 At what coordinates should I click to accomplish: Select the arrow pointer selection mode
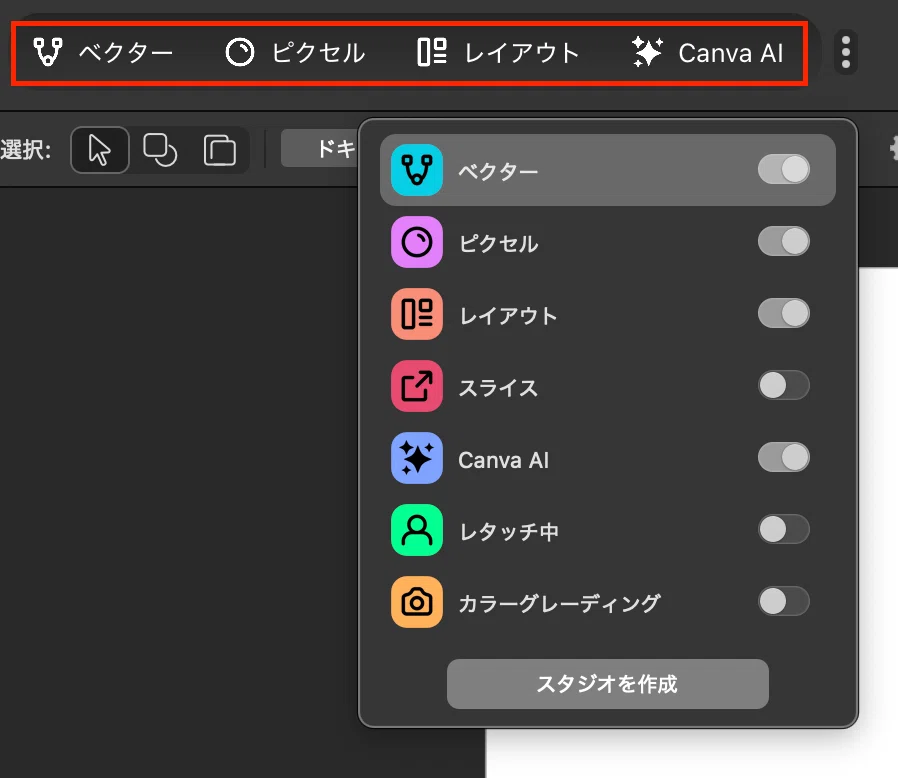pos(100,150)
